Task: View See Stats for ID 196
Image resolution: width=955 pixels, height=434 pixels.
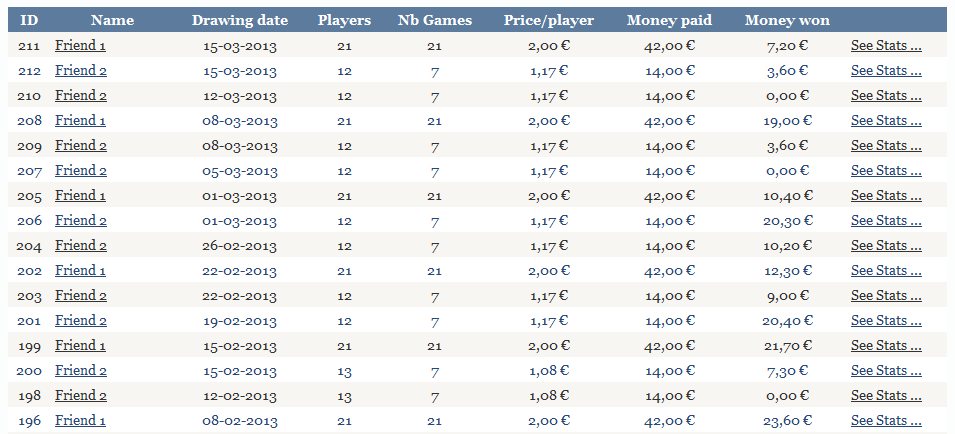Action: tap(886, 420)
